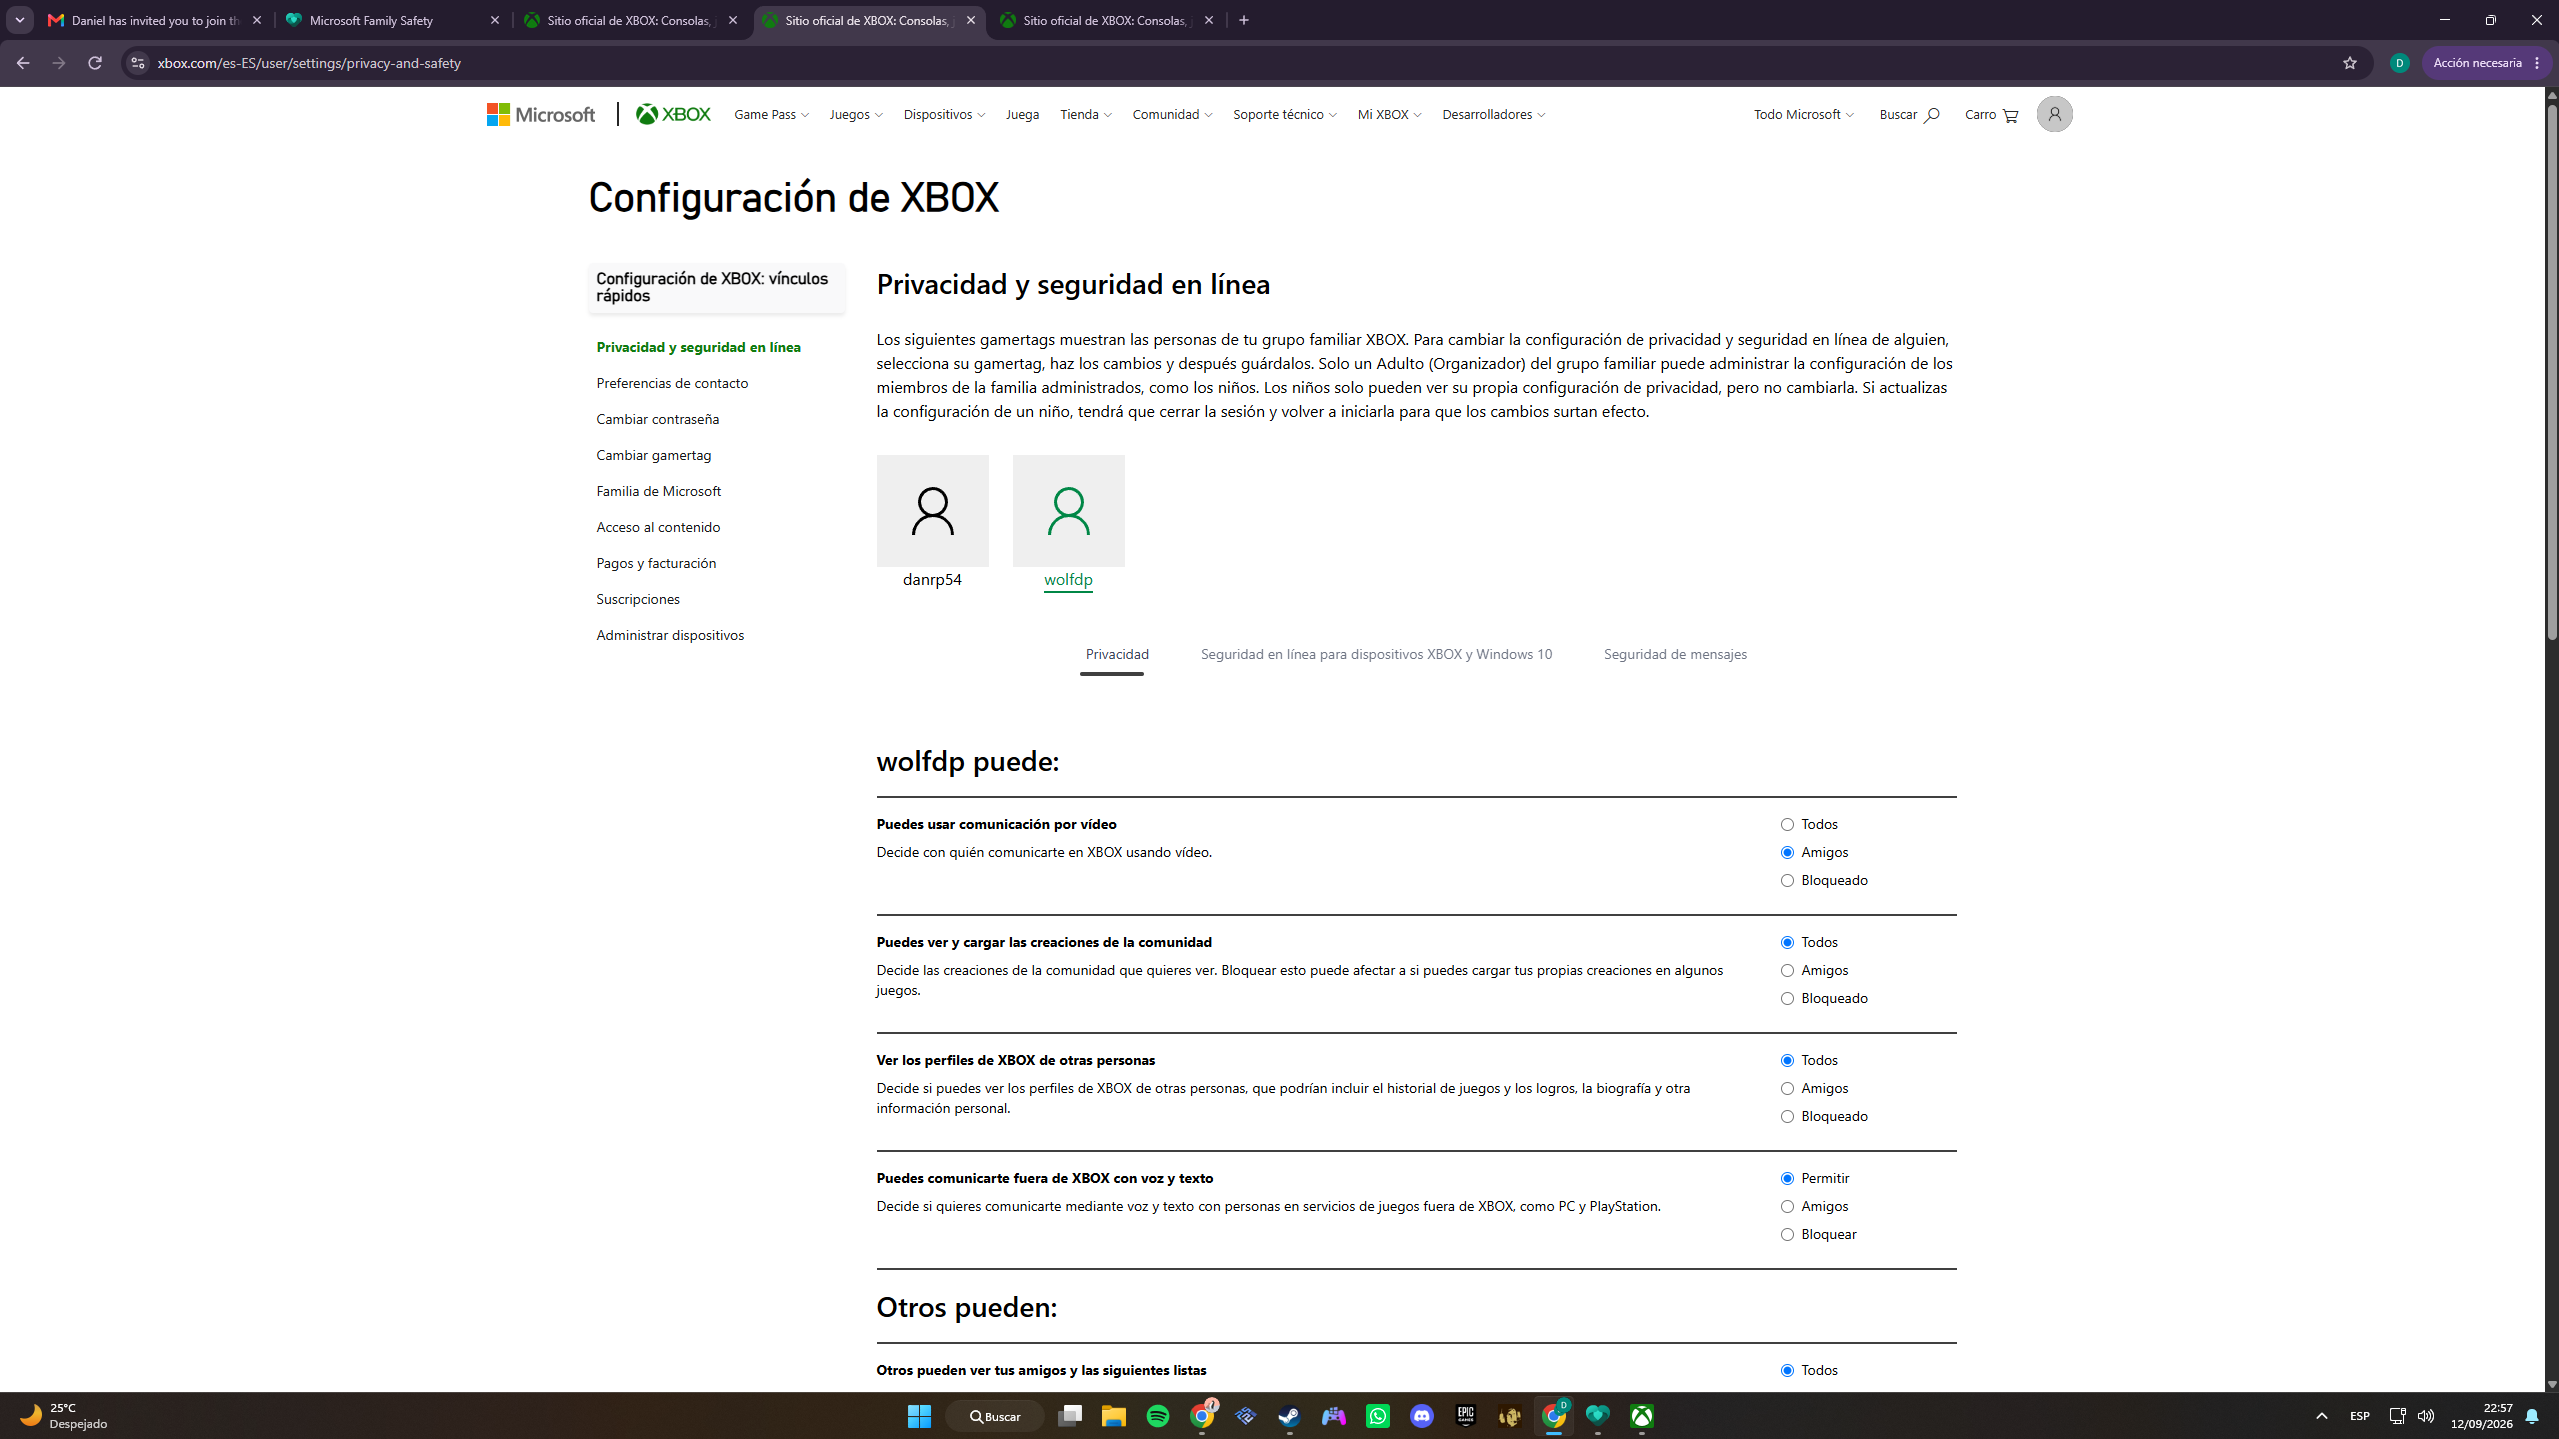Switch to Seguridad en línea para dispositivos tab
The image size is (2559, 1439).
click(1376, 654)
